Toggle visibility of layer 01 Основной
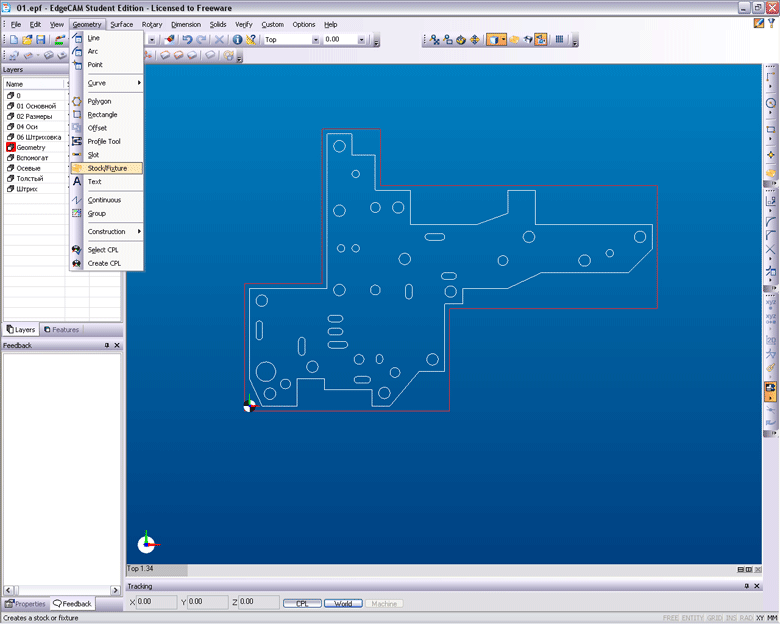 tap(10, 106)
